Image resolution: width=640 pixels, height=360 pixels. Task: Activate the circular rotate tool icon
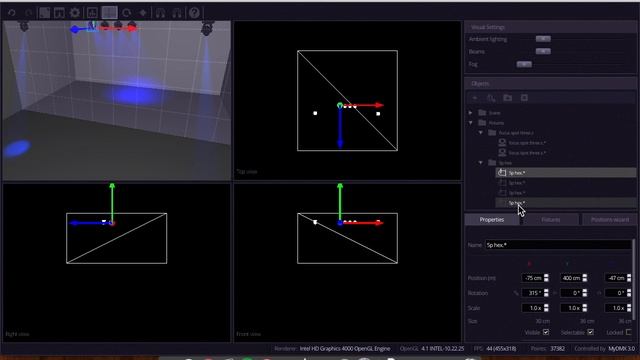[x=127, y=13]
